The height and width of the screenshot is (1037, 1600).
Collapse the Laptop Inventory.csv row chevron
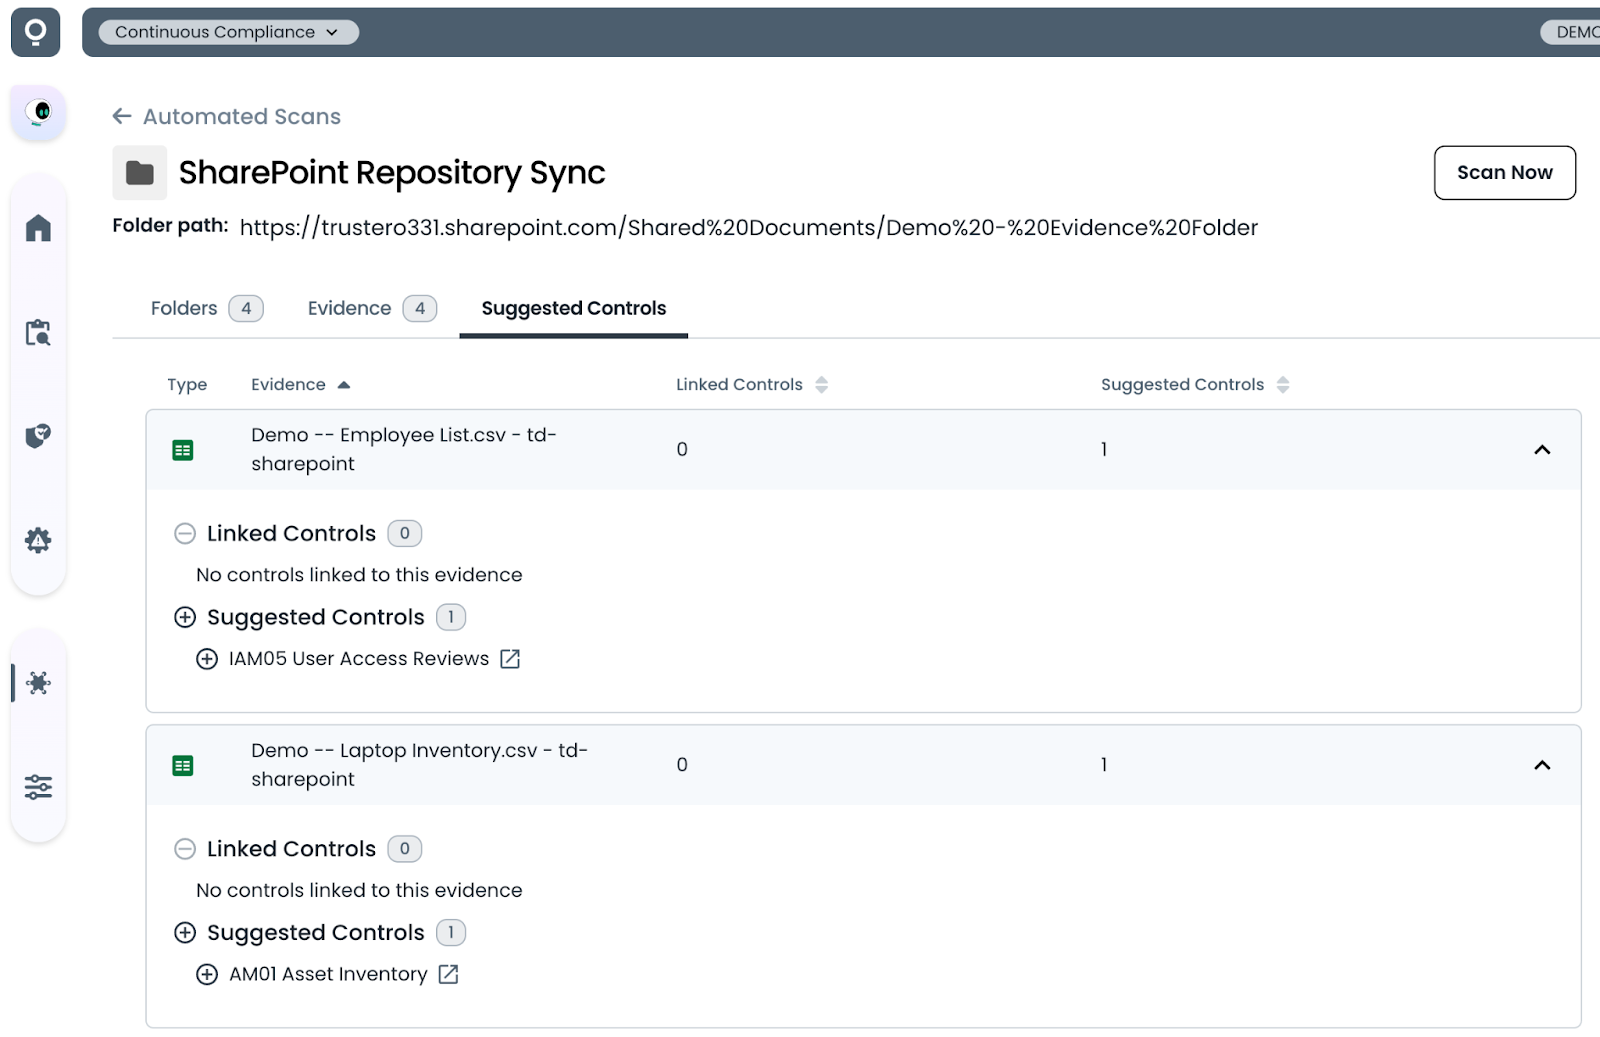1542,765
